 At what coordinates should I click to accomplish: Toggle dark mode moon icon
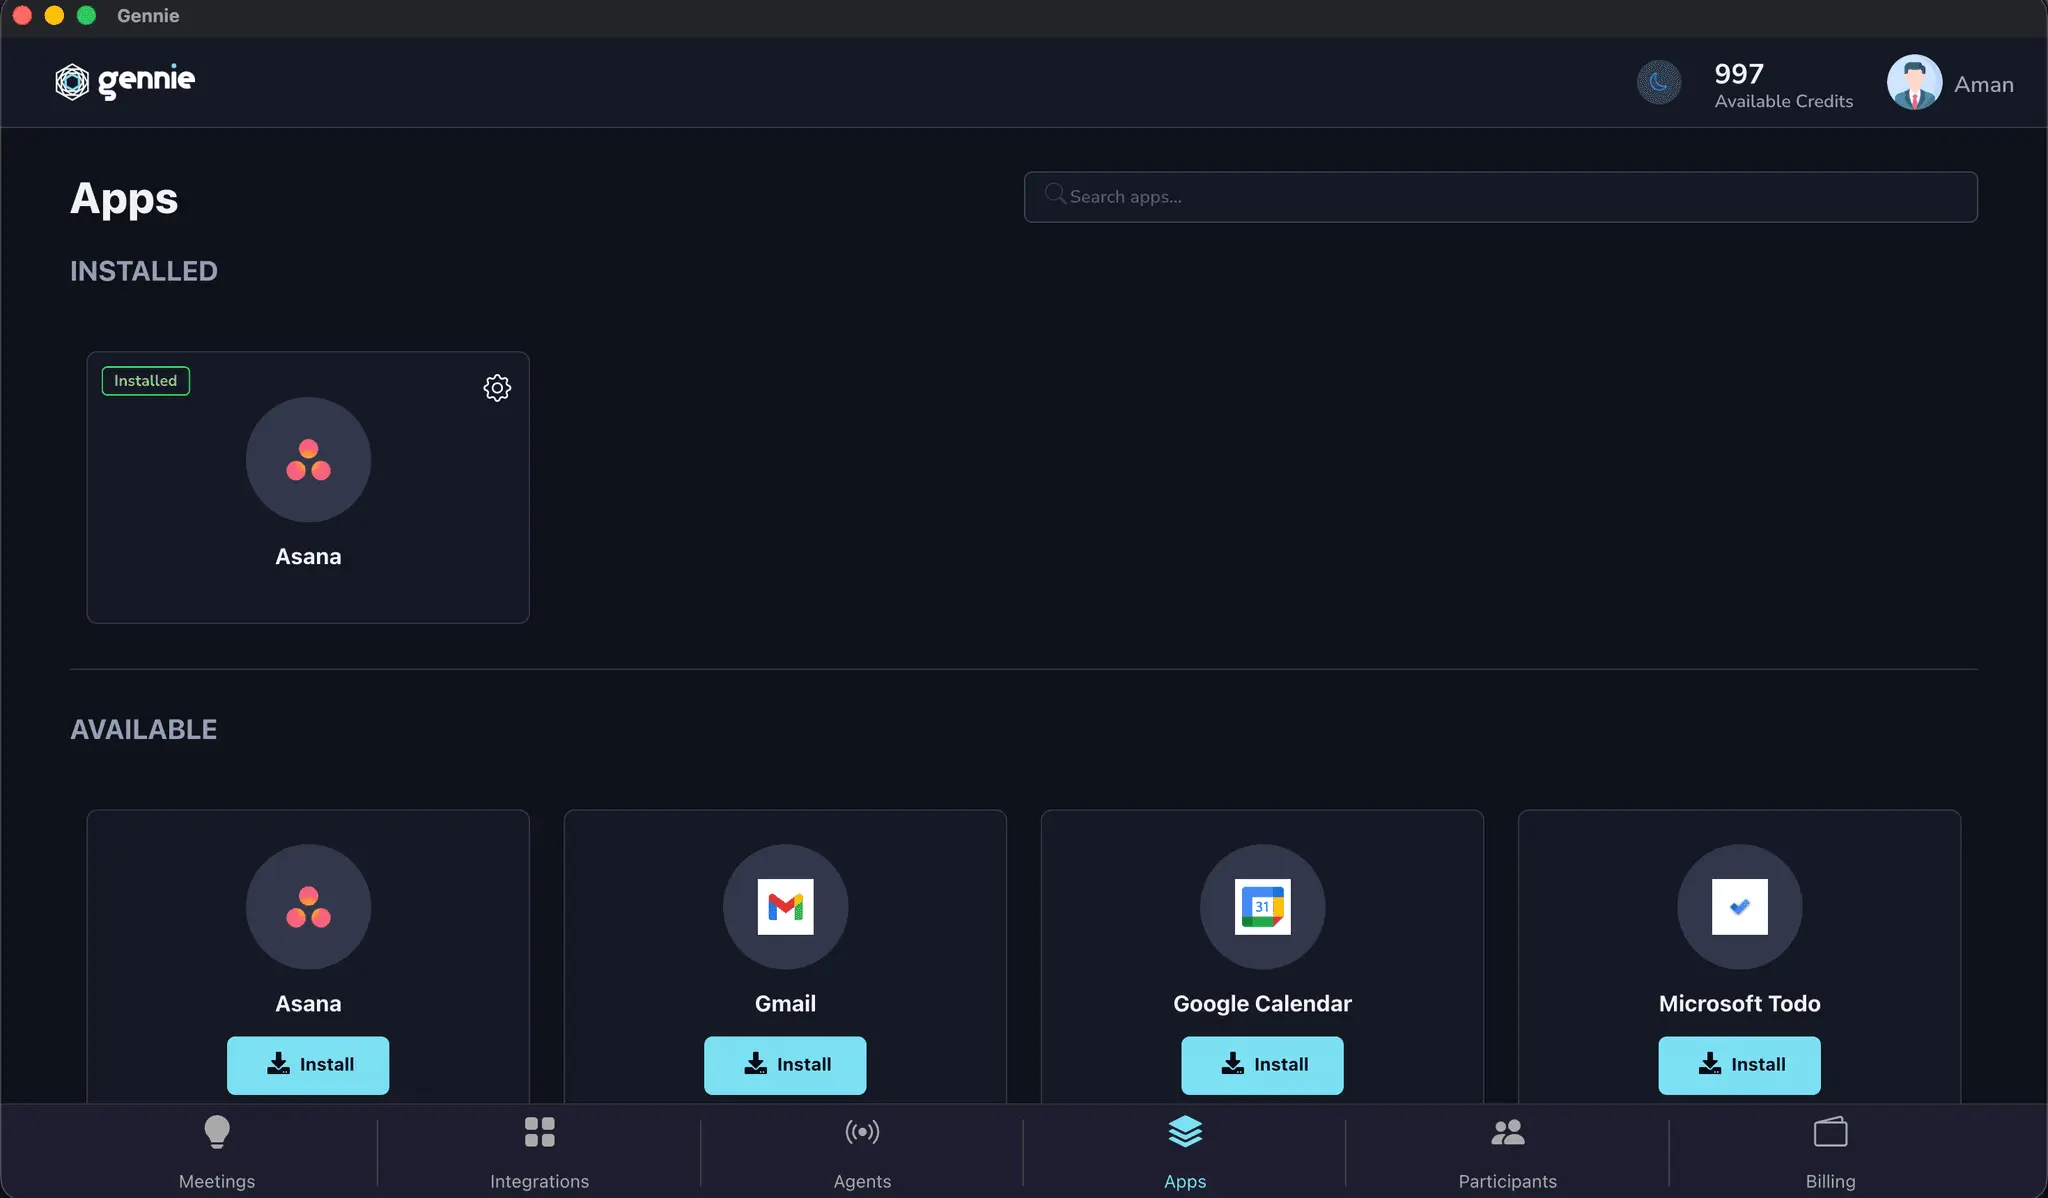coord(1658,82)
